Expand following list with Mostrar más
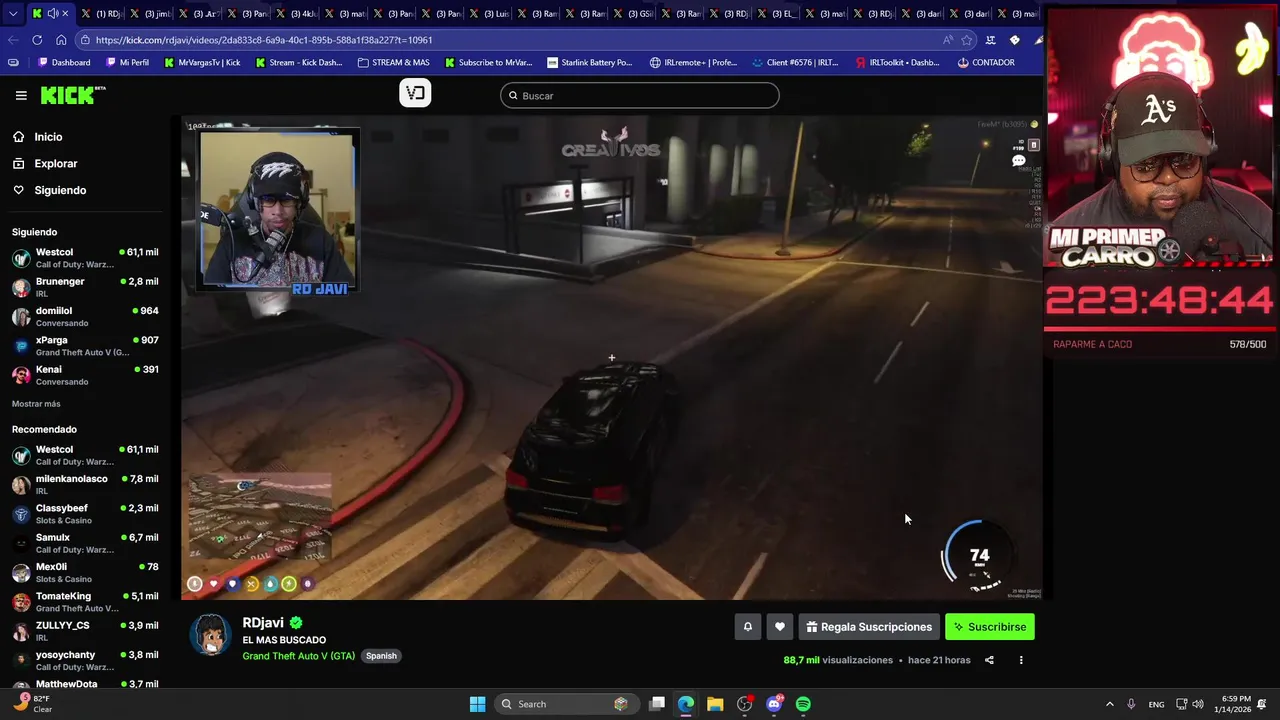Viewport: 1280px width, 720px height. coord(36,404)
